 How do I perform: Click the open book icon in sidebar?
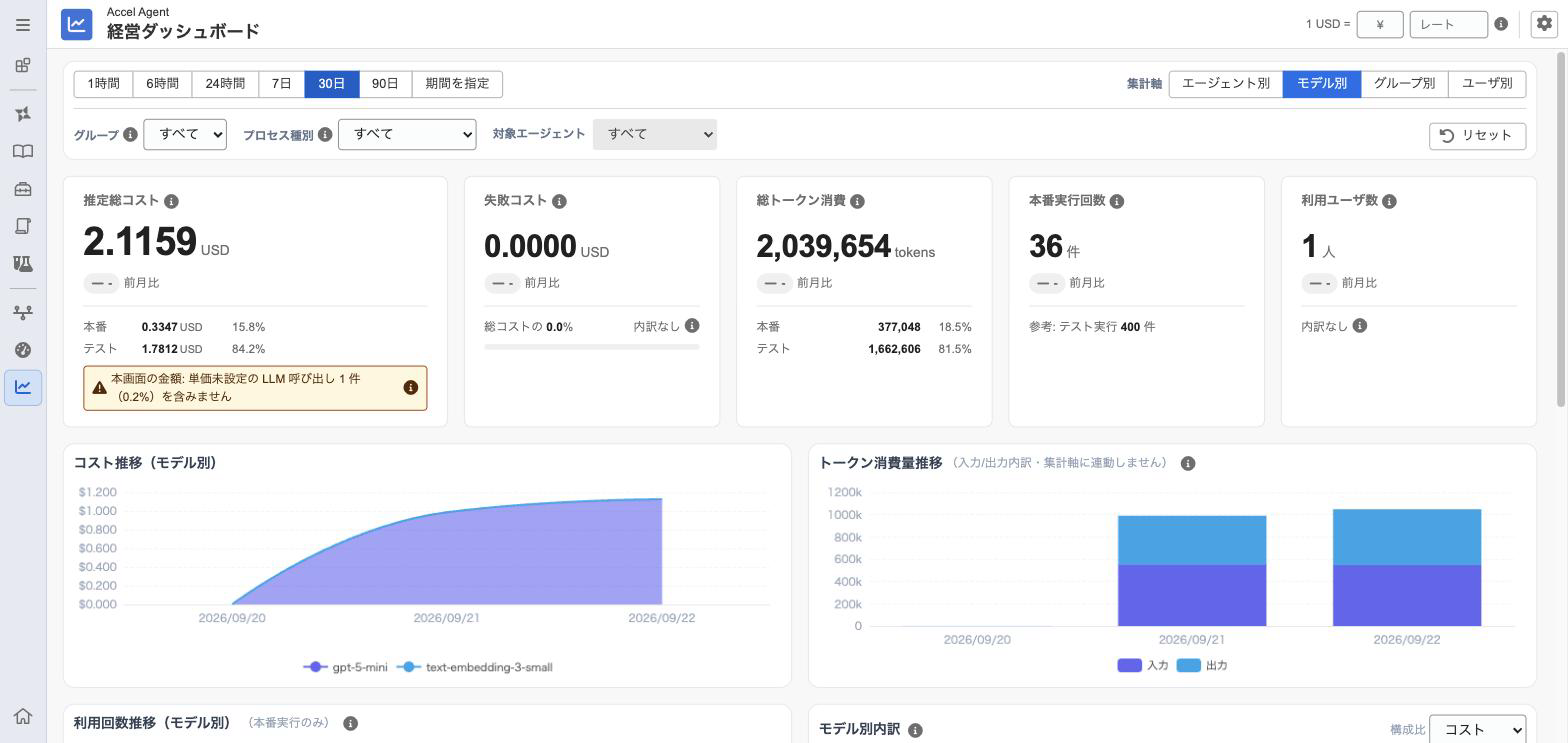click(x=23, y=152)
